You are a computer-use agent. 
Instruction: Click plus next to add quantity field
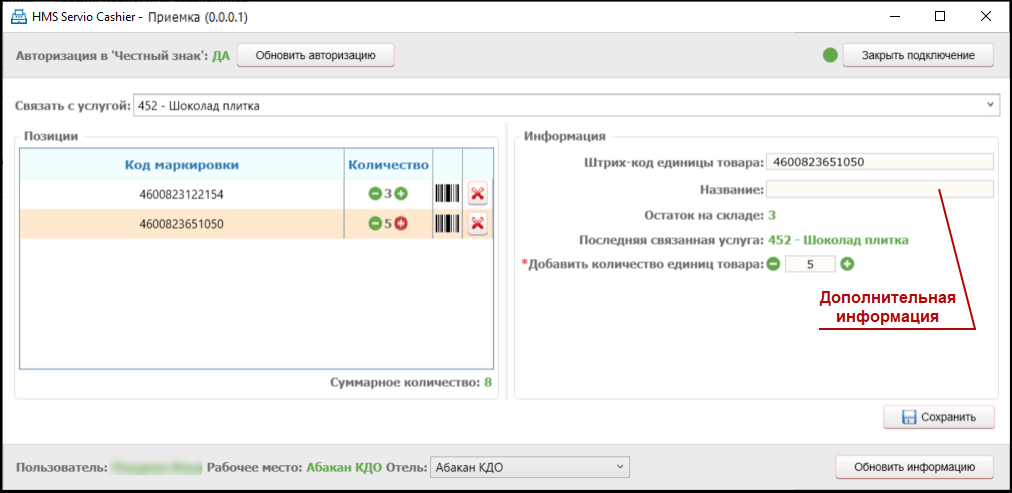[847, 264]
